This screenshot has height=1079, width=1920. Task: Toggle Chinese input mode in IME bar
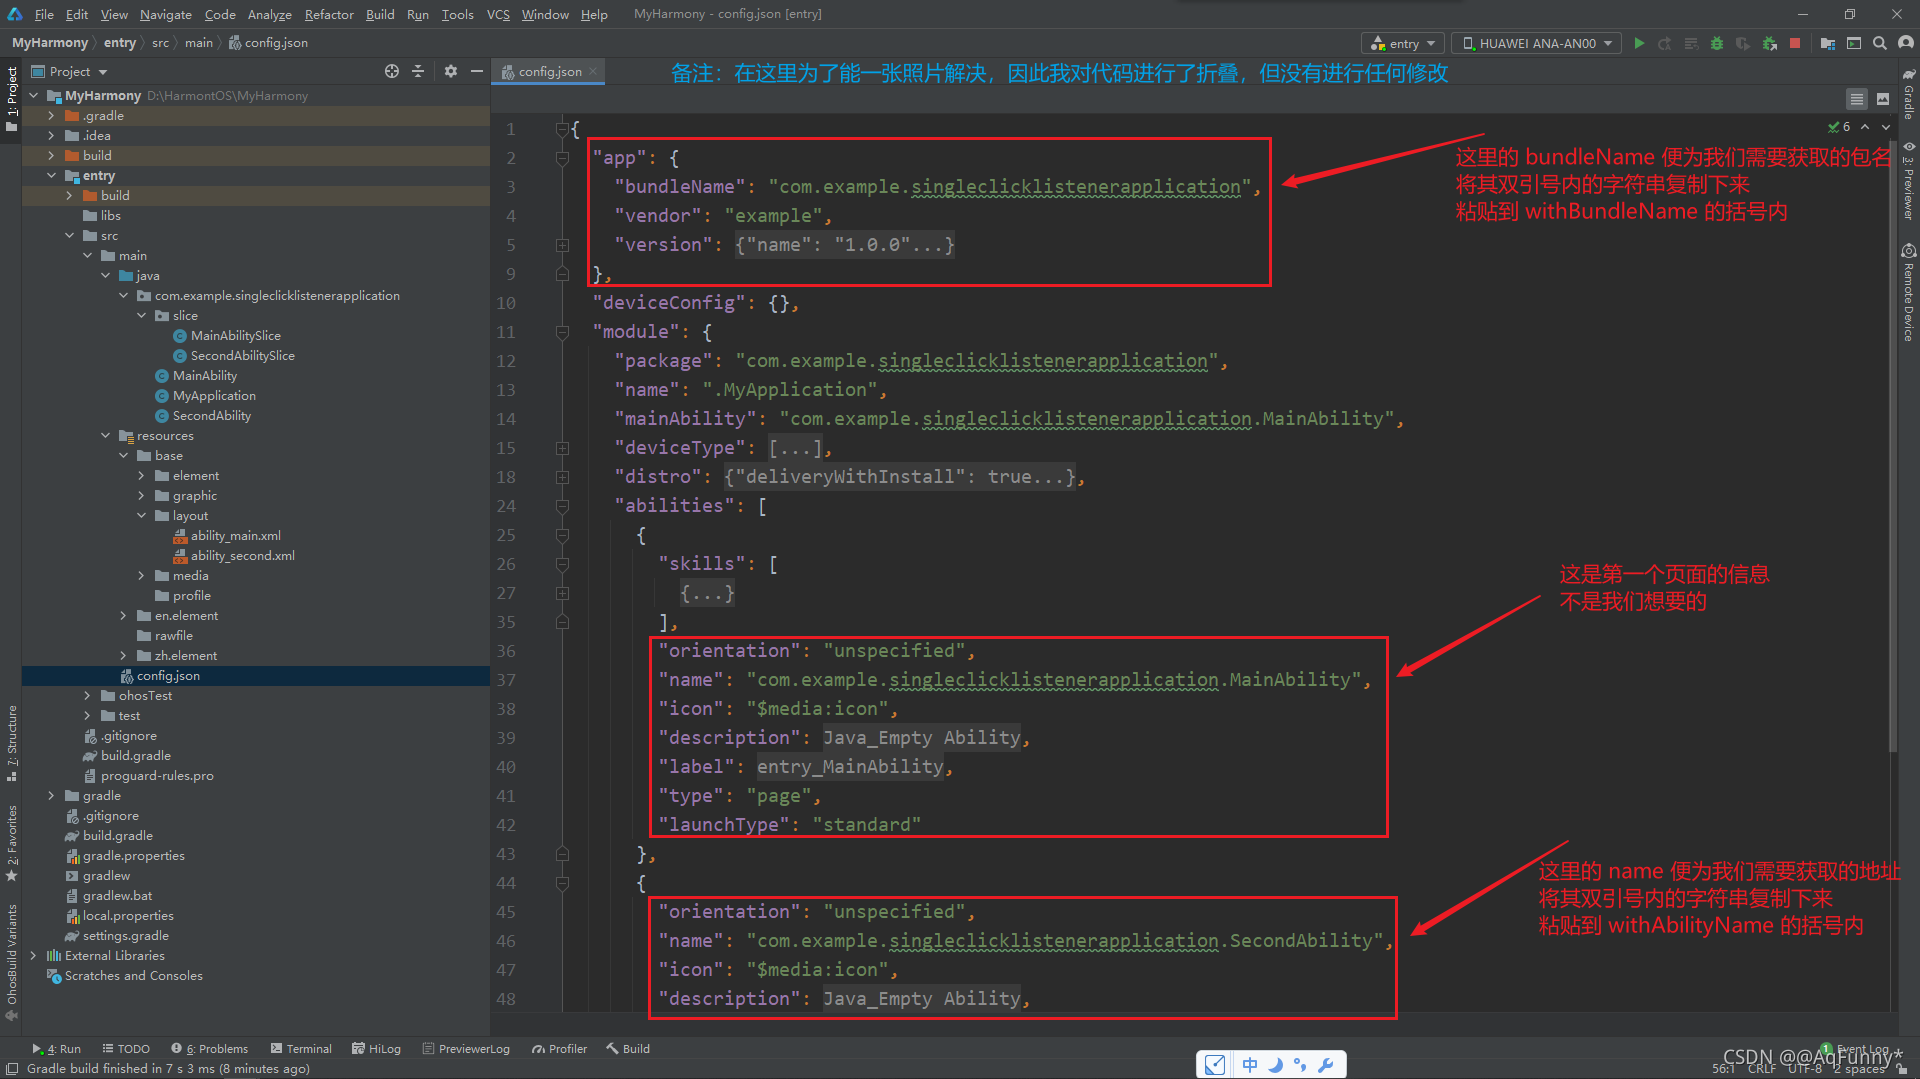(x=1250, y=1065)
